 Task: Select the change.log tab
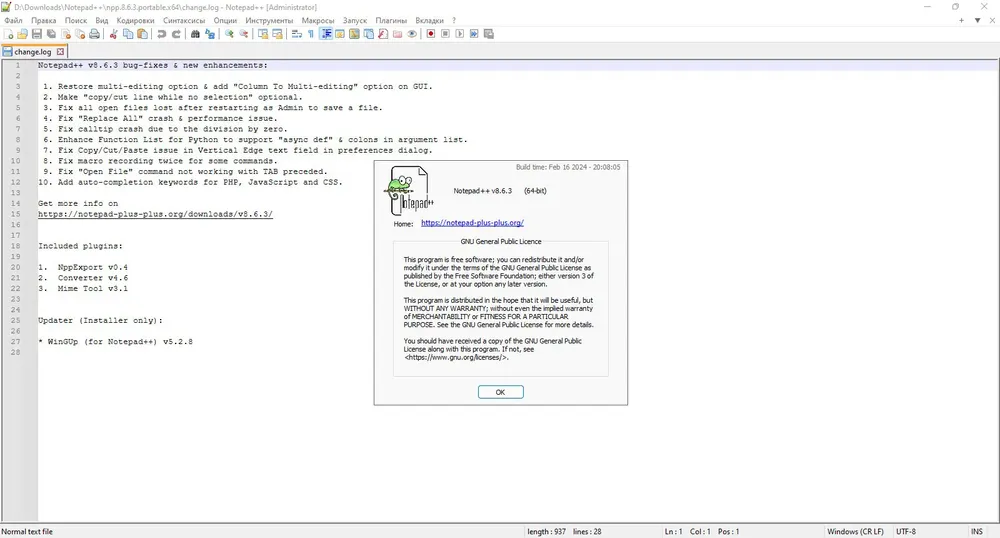point(33,52)
